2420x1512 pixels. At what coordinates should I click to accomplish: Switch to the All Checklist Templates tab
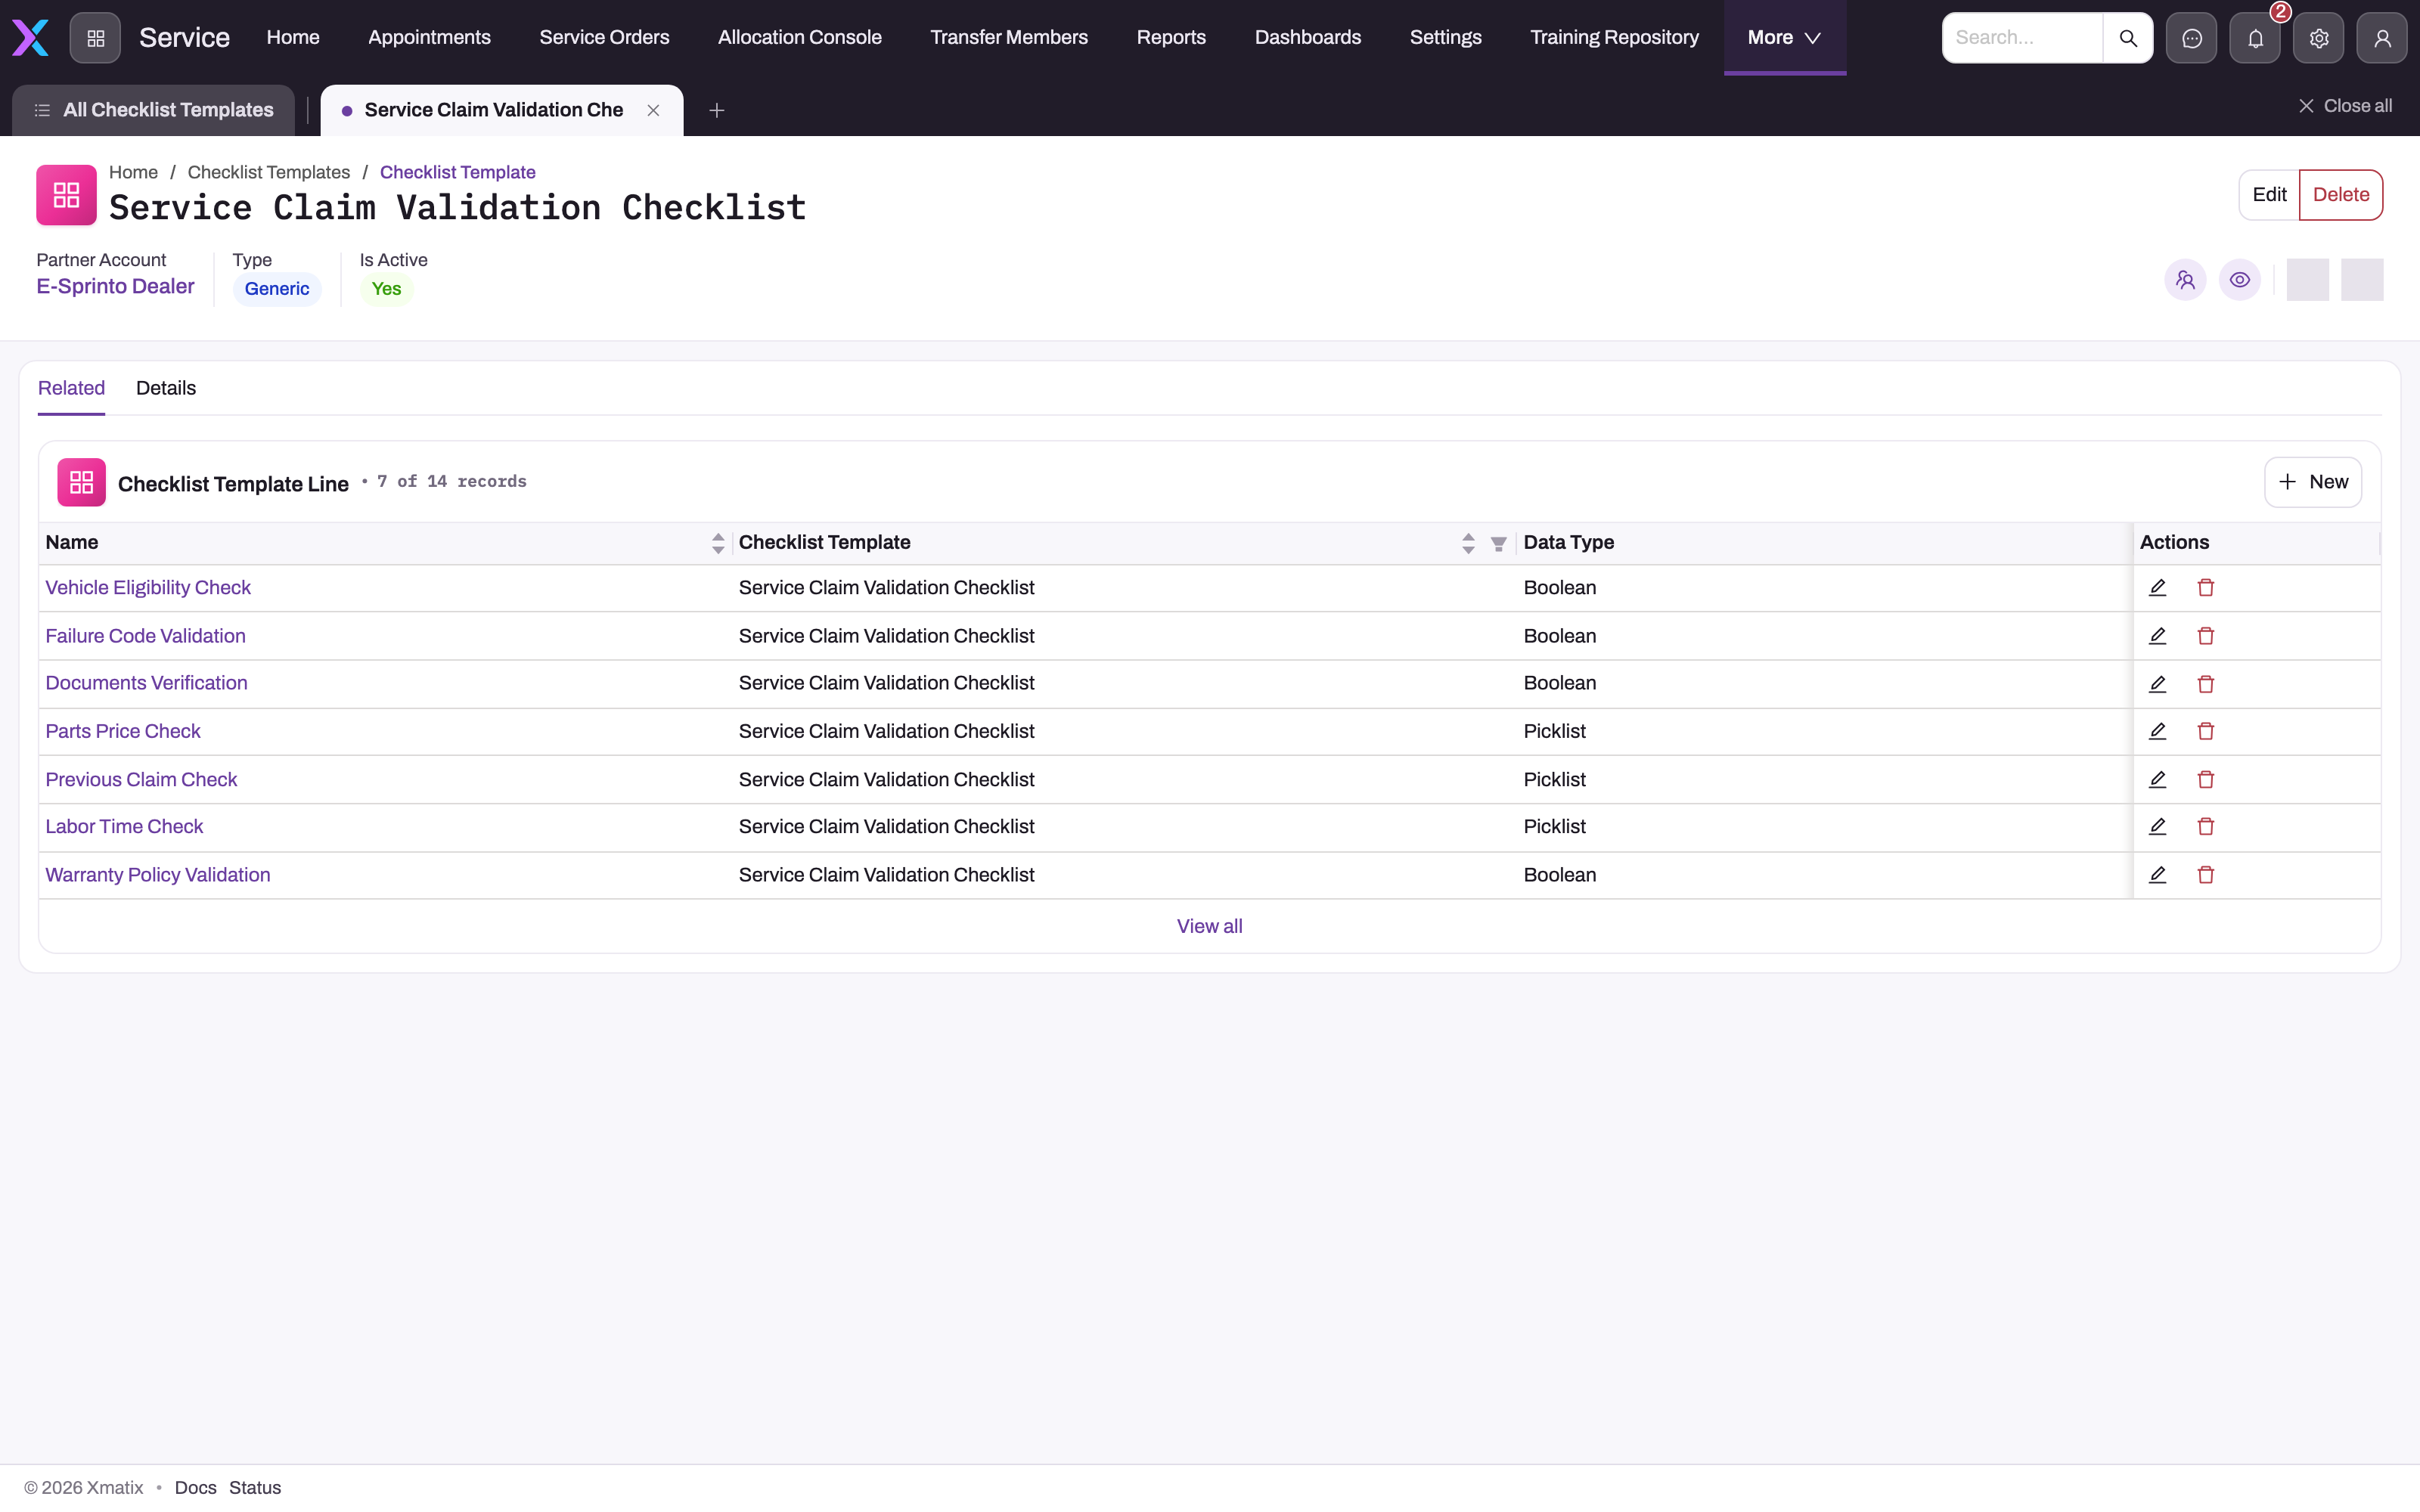153,110
